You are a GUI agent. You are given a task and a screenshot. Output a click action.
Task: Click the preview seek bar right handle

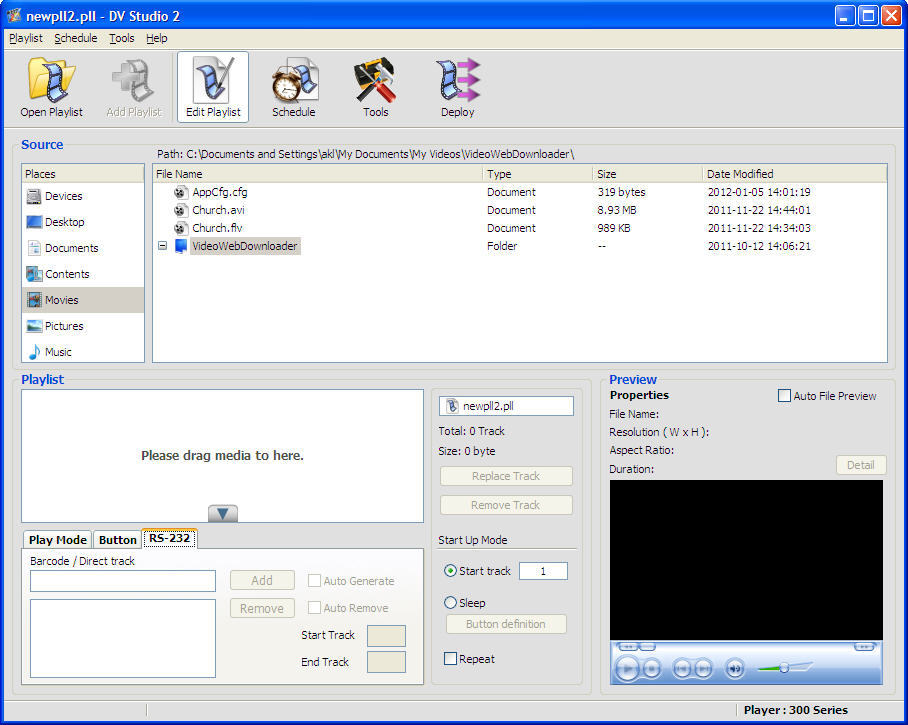coord(864,646)
